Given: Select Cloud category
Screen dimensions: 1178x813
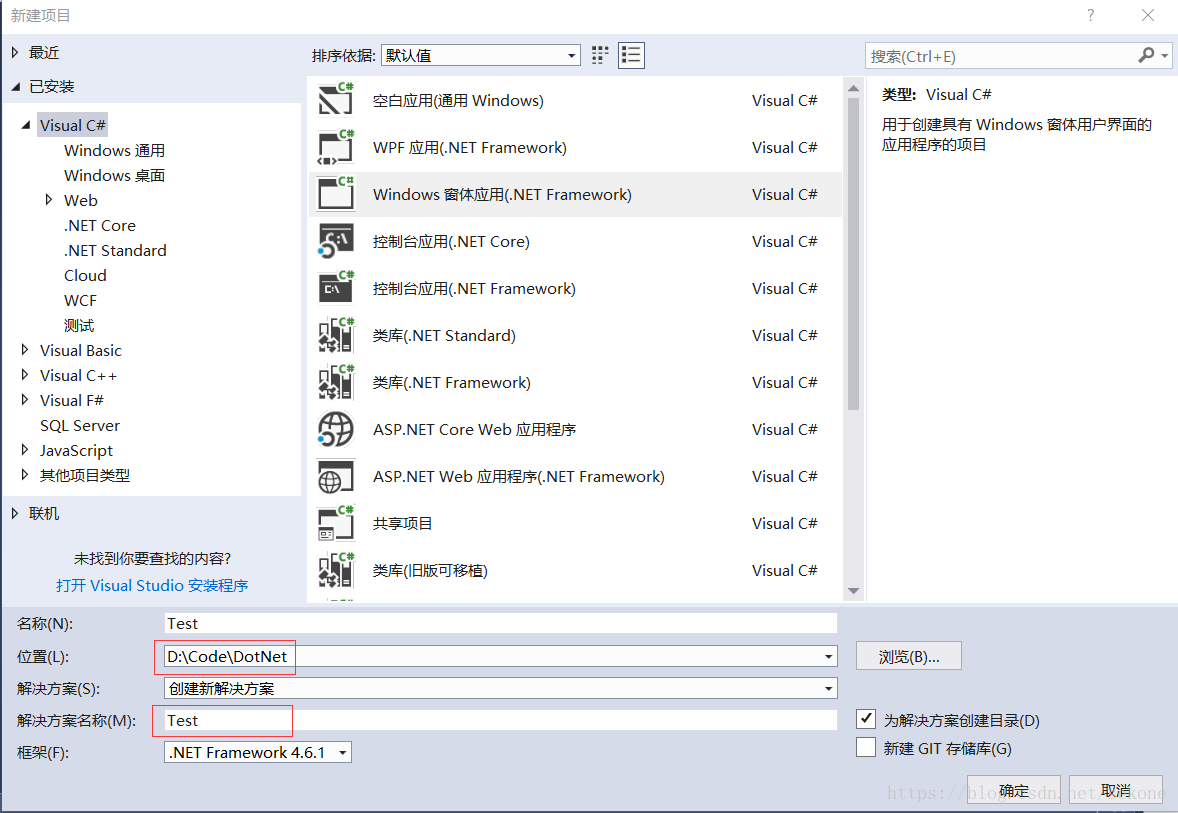Looking at the screenshot, I should pyautogui.click(x=85, y=275).
